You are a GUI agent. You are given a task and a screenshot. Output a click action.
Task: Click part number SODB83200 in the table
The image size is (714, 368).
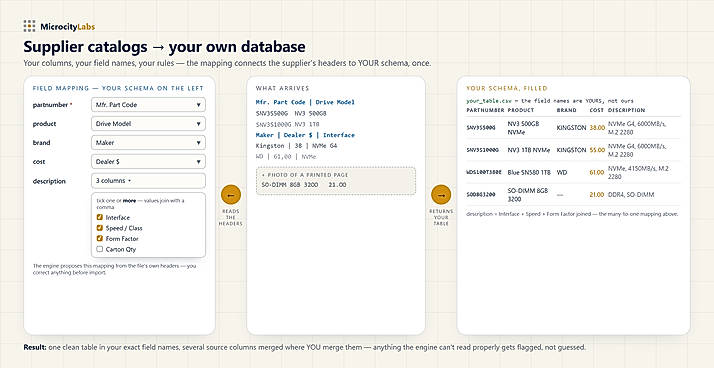pyautogui.click(x=481, y=194)
